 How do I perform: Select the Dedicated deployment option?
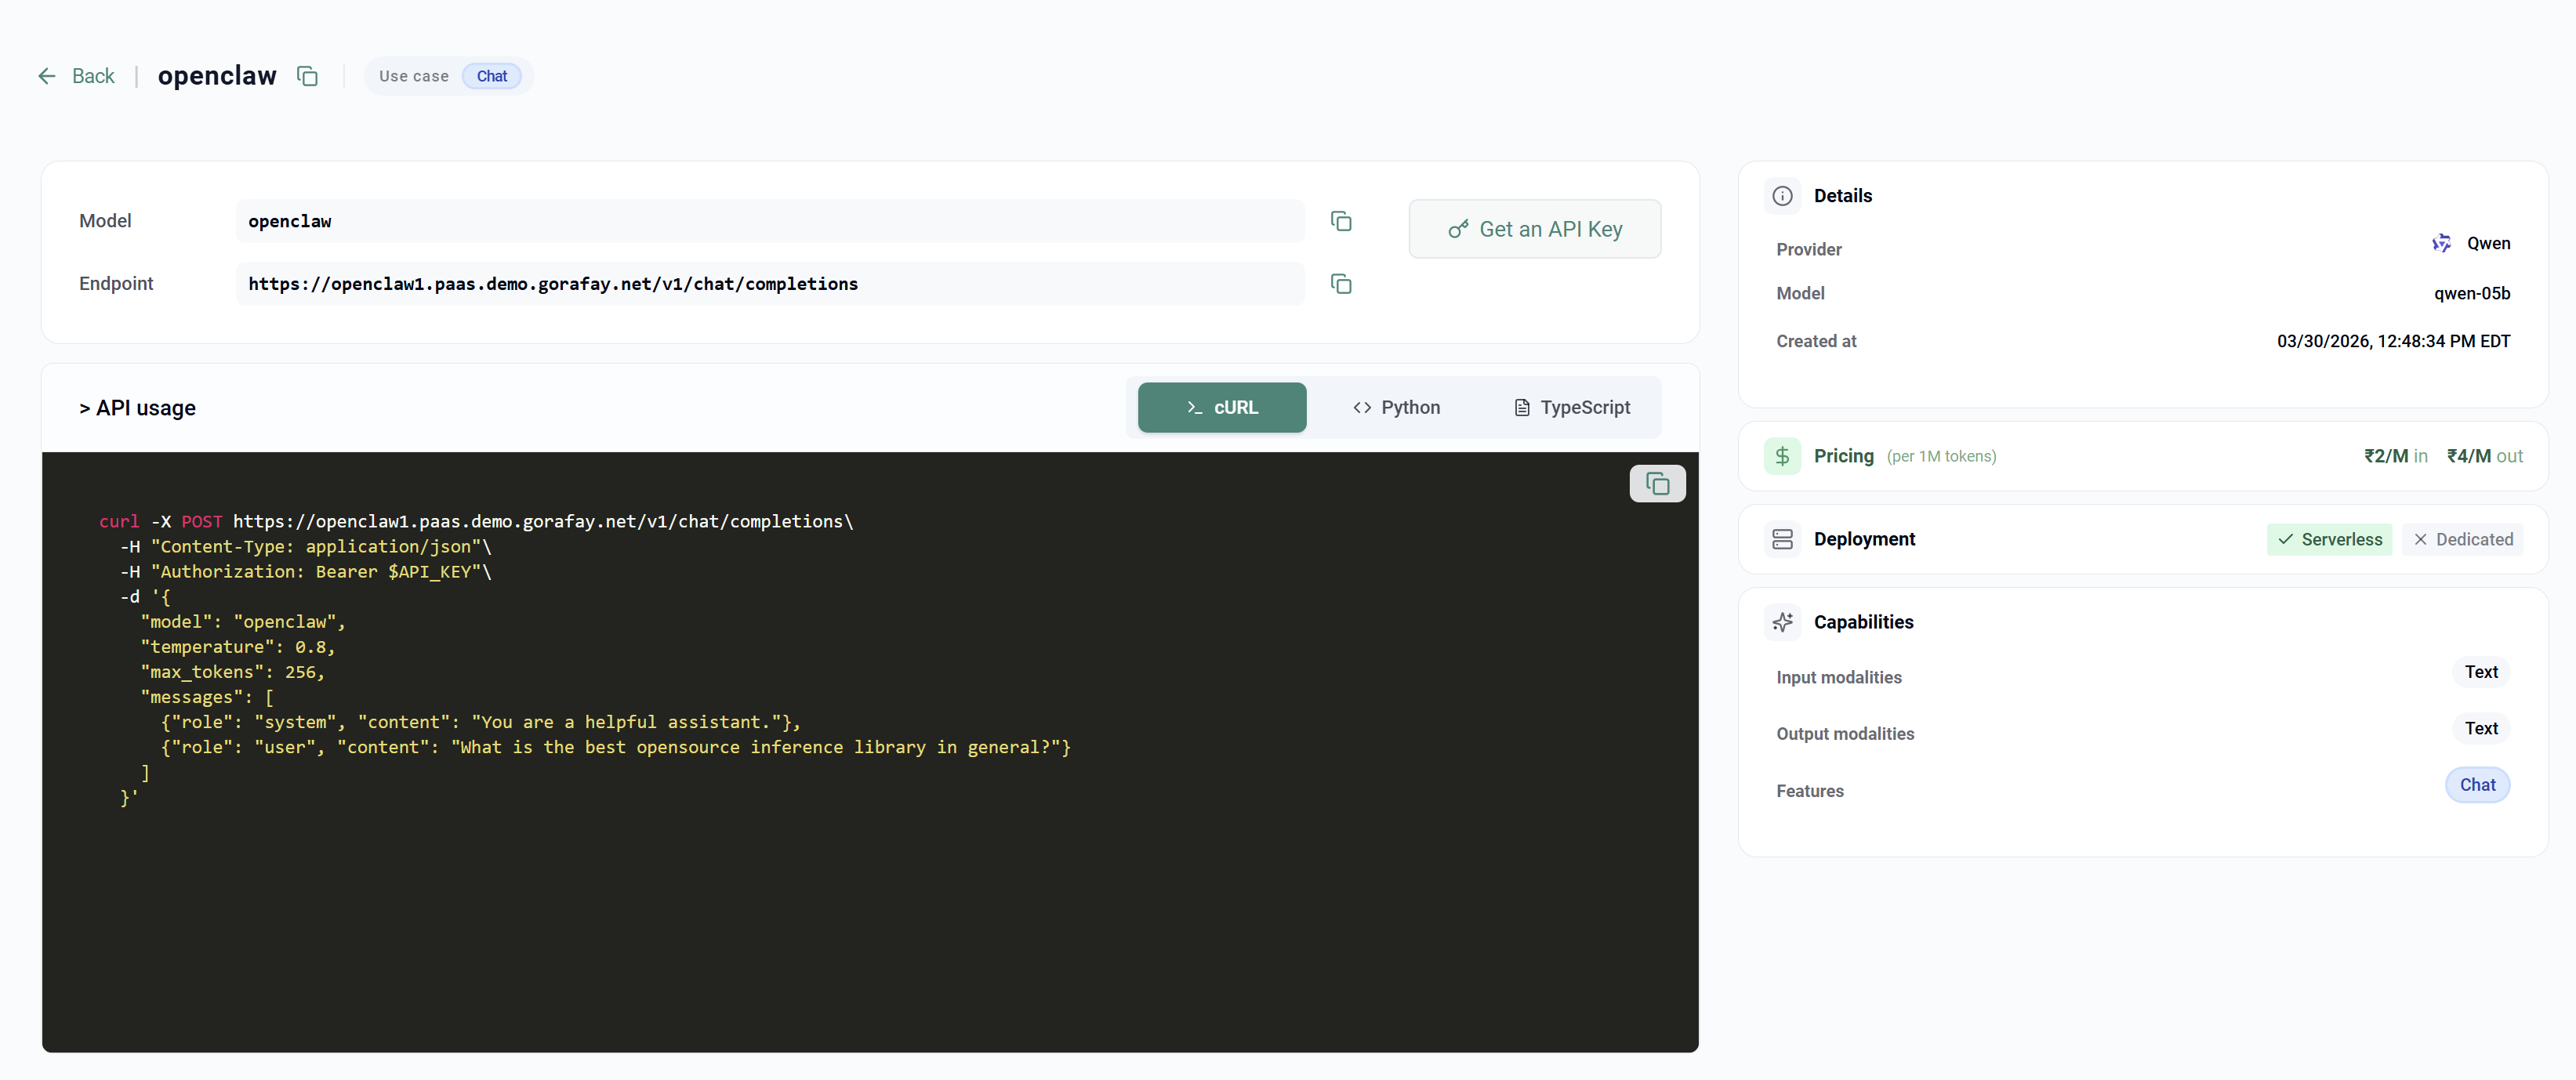2461,539
